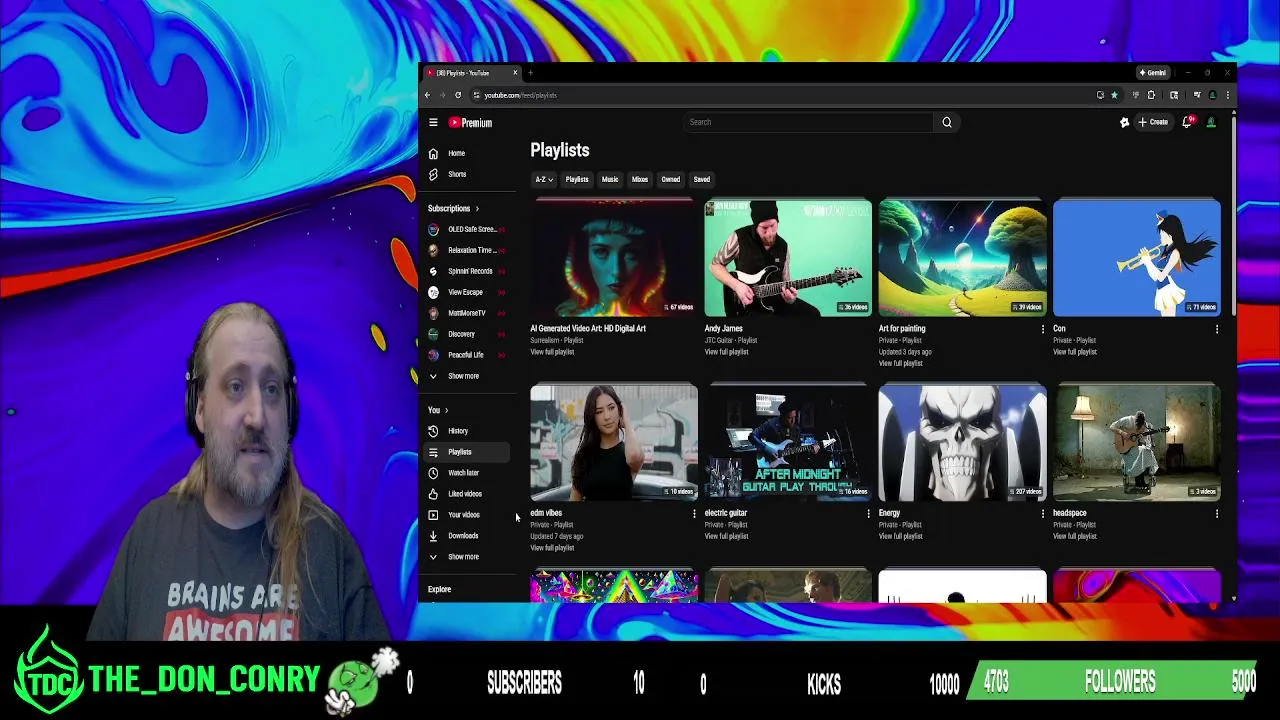Toggle the bookmark star in address bar
This screenshot has width=1280, height=720.
coord(1114,95)
